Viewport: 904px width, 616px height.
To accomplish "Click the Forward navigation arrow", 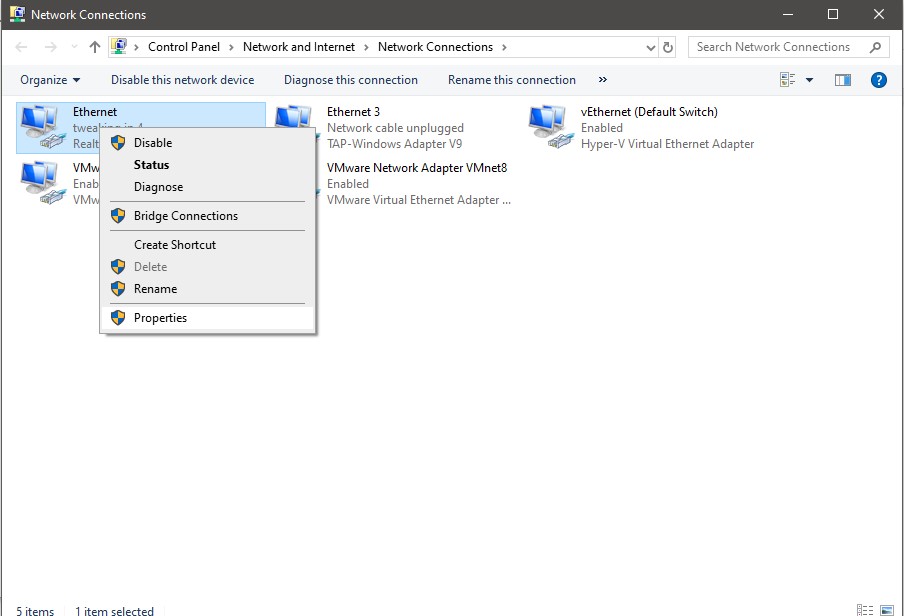I will pos(51,47).
